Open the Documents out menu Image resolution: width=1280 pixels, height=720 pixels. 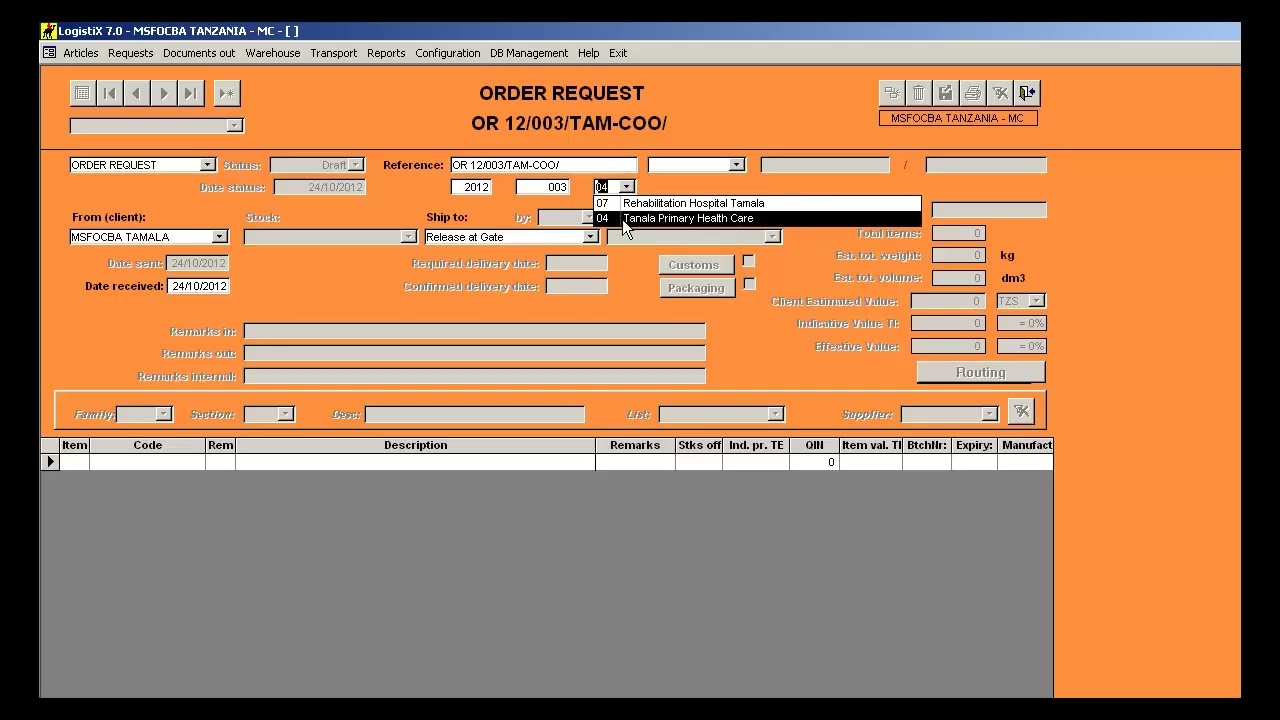click(199, 53)
